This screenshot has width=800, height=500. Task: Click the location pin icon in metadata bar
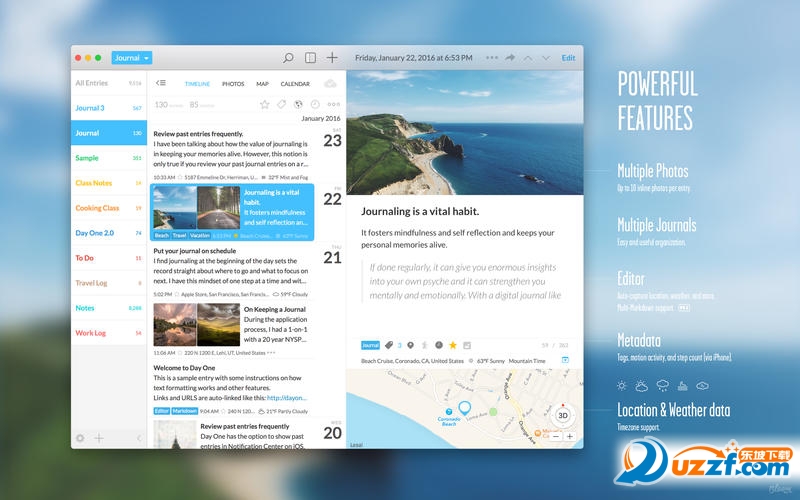pyautogui.click(x=410, y=345)
